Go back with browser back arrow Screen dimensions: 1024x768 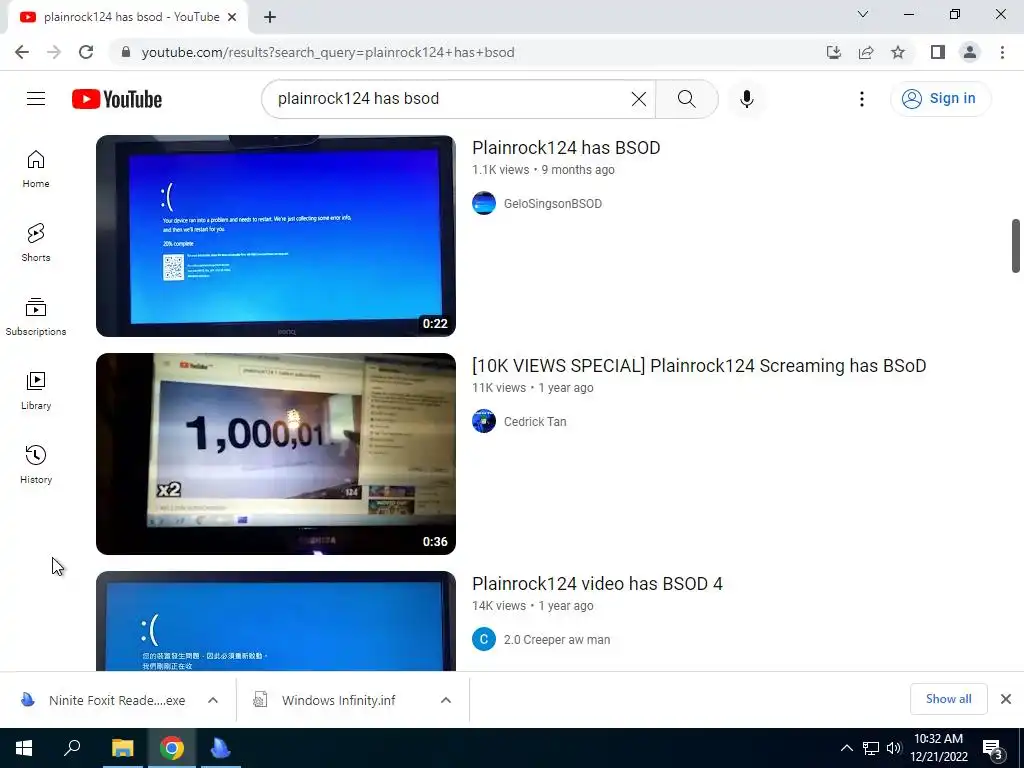pyautogui.click(x=22, y=52)
